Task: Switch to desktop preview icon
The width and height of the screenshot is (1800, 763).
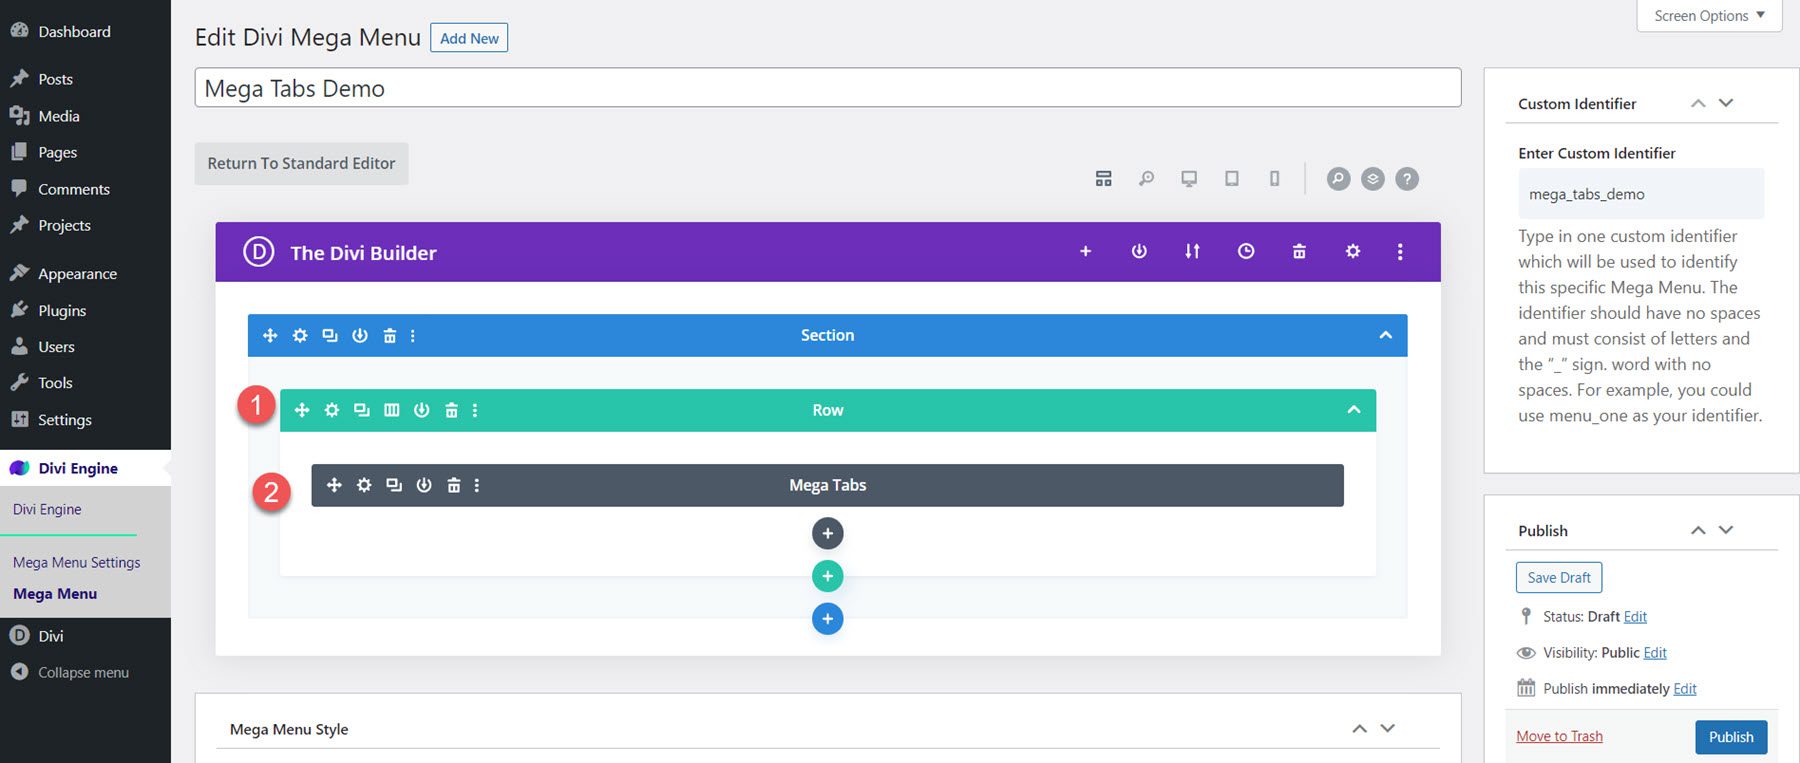Action: pyautogui.click(x=1189, y=179)
